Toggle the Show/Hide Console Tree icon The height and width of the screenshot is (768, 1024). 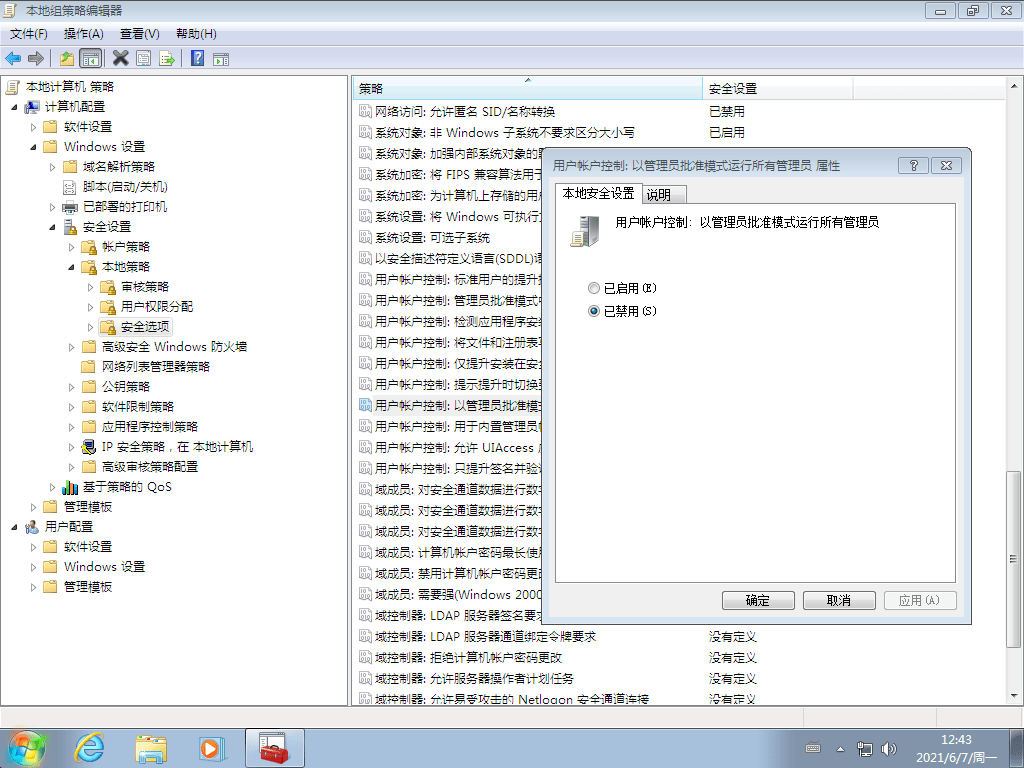coord(90,58)
